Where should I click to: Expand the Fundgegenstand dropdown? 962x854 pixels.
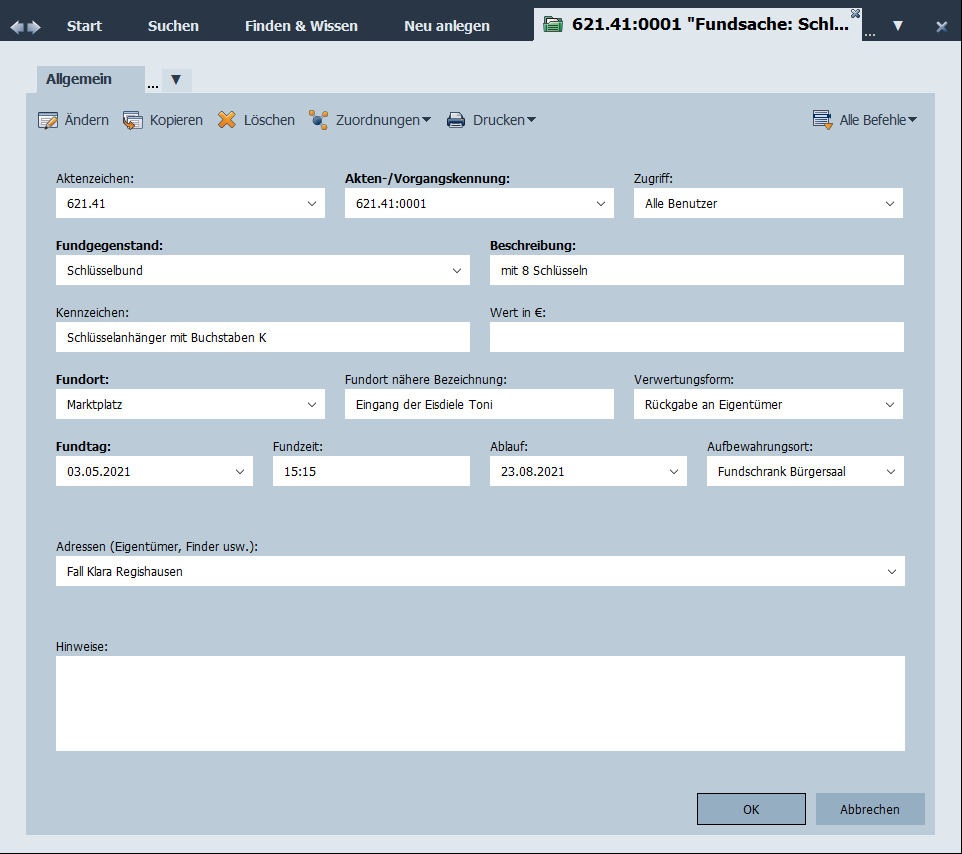(x=455, y=270)
